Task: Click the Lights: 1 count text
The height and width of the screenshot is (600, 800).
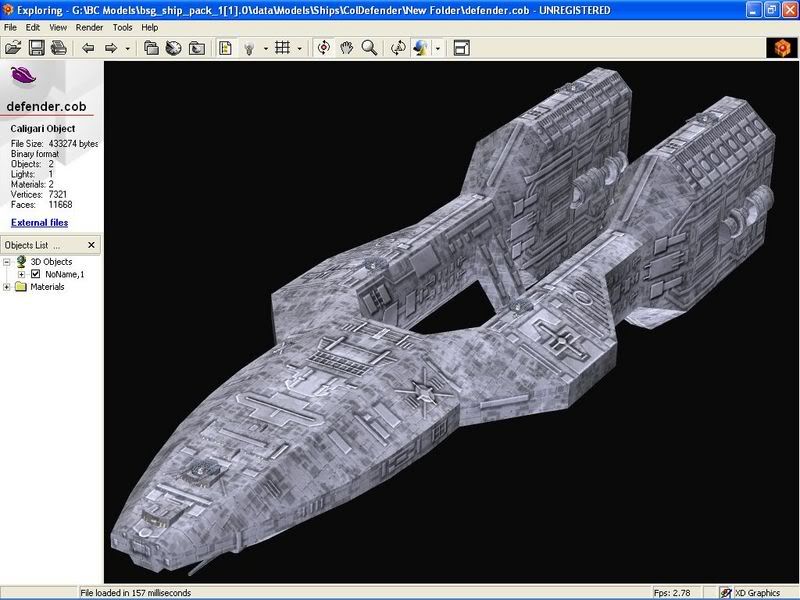Action: coord(32,174)
